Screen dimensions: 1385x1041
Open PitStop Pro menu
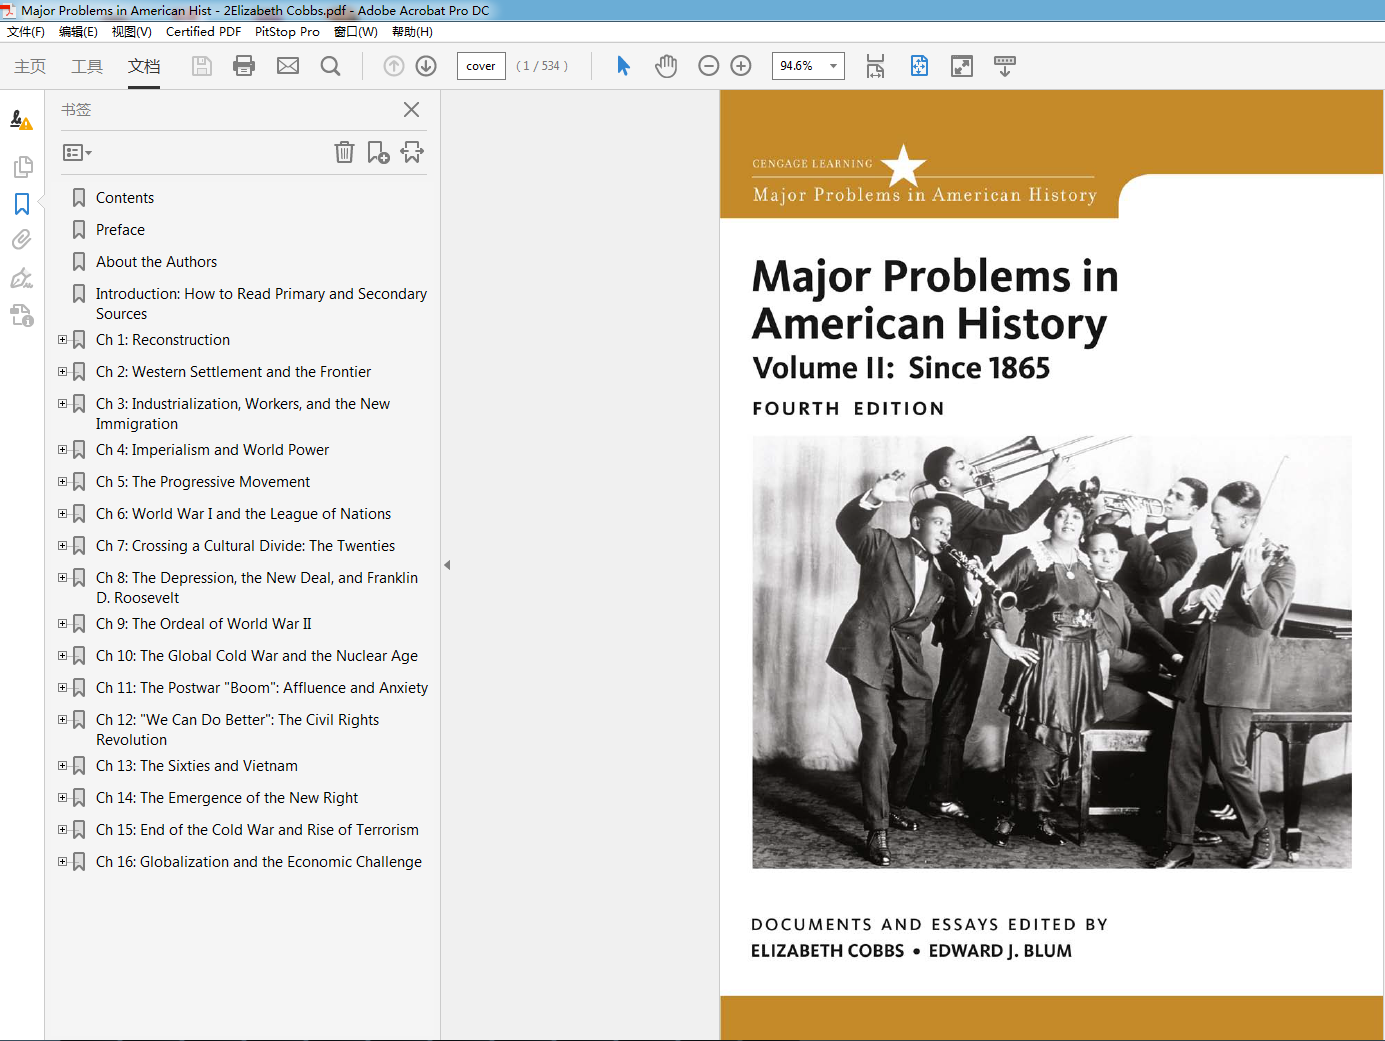tap(287, 32)
